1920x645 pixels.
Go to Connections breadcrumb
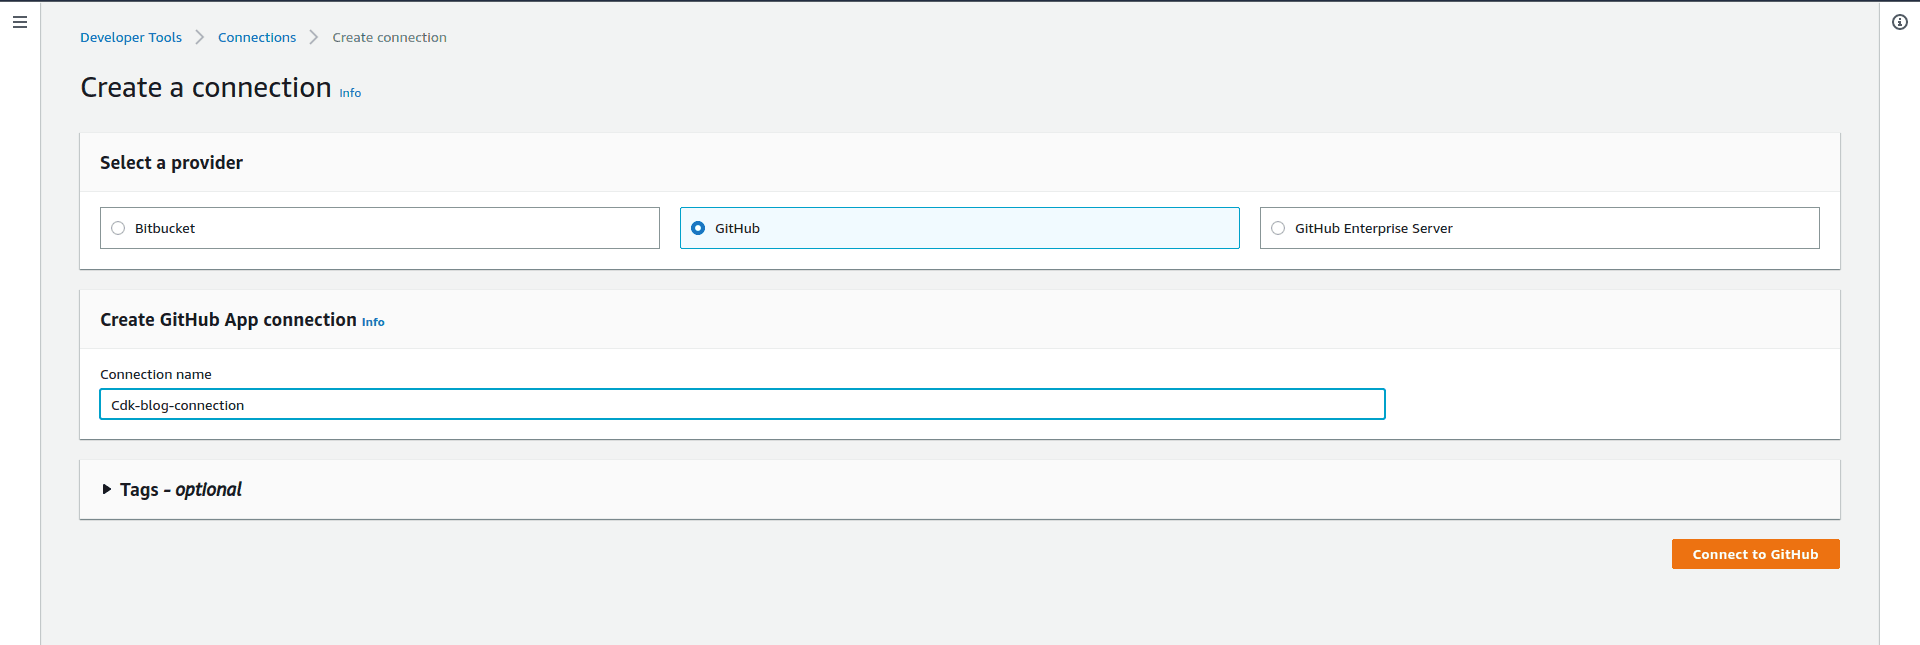(x=257, y=37)
